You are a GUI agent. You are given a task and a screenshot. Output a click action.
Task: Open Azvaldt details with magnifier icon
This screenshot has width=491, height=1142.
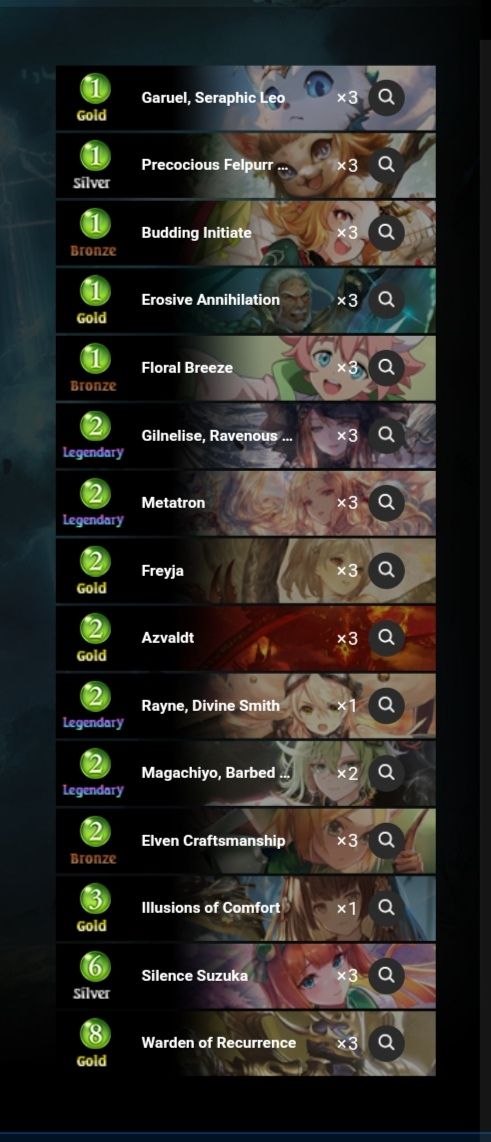point(386,637)
